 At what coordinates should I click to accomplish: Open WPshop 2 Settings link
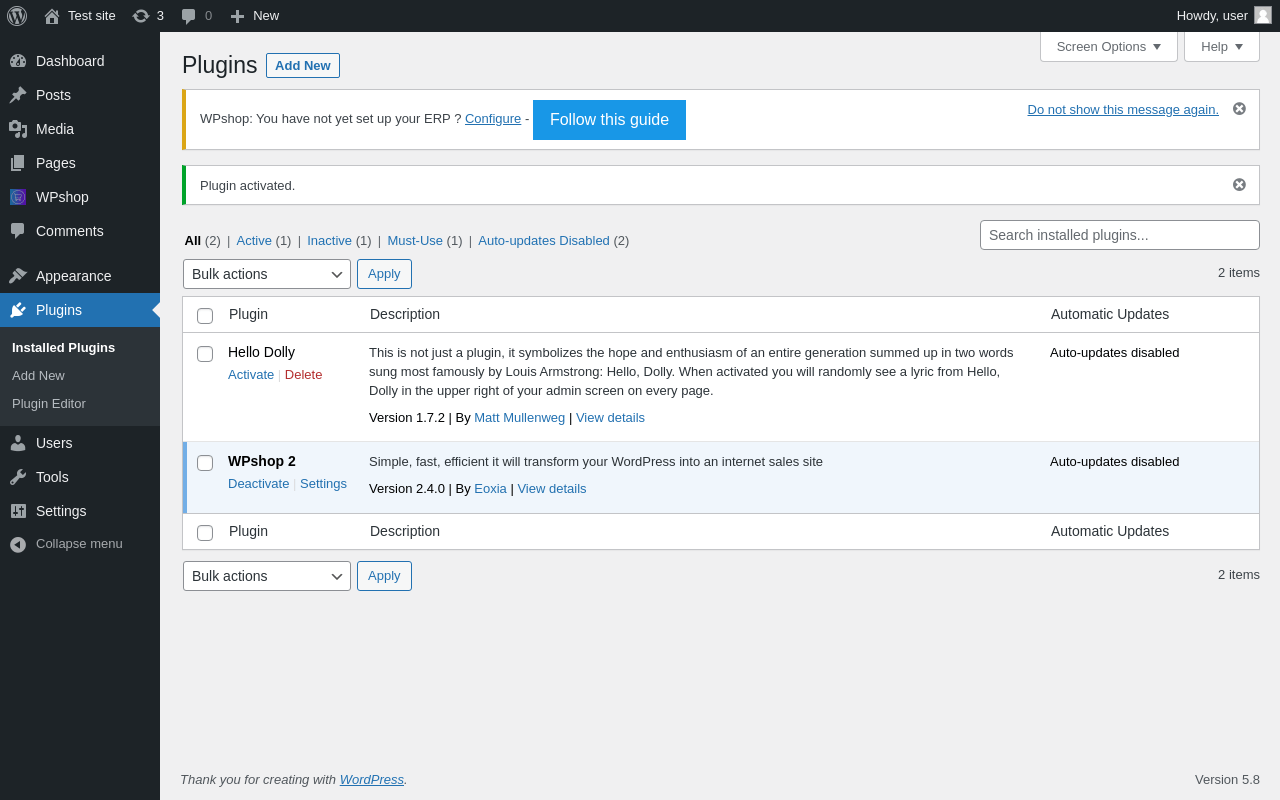323,484
